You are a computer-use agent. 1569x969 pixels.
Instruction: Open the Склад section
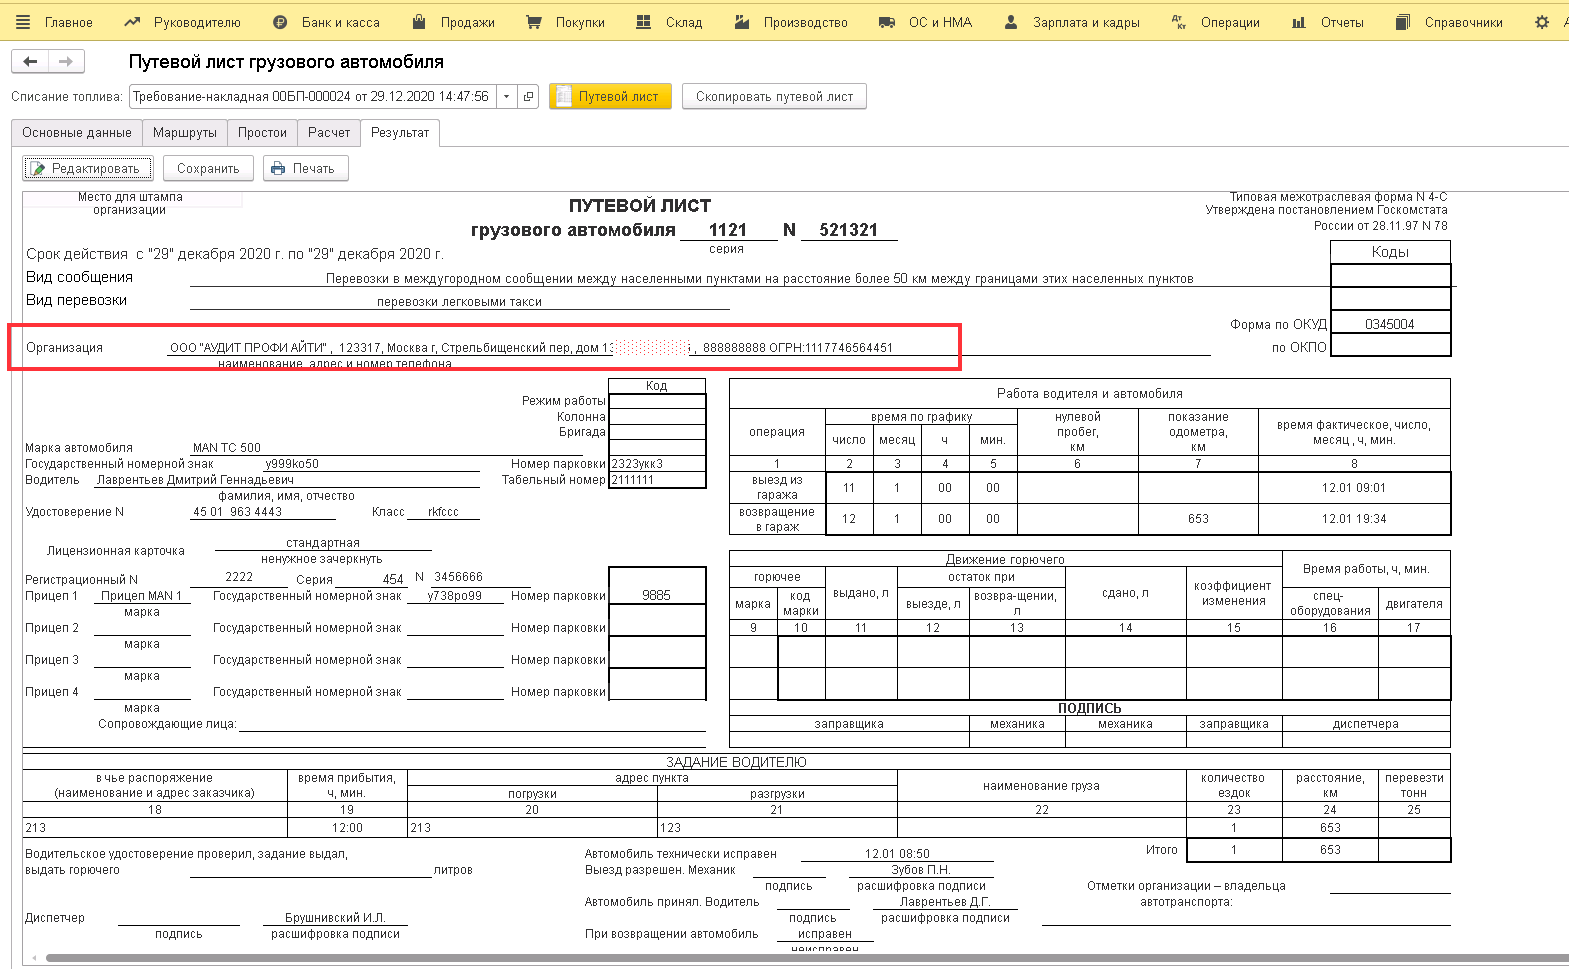pos(669,22)
